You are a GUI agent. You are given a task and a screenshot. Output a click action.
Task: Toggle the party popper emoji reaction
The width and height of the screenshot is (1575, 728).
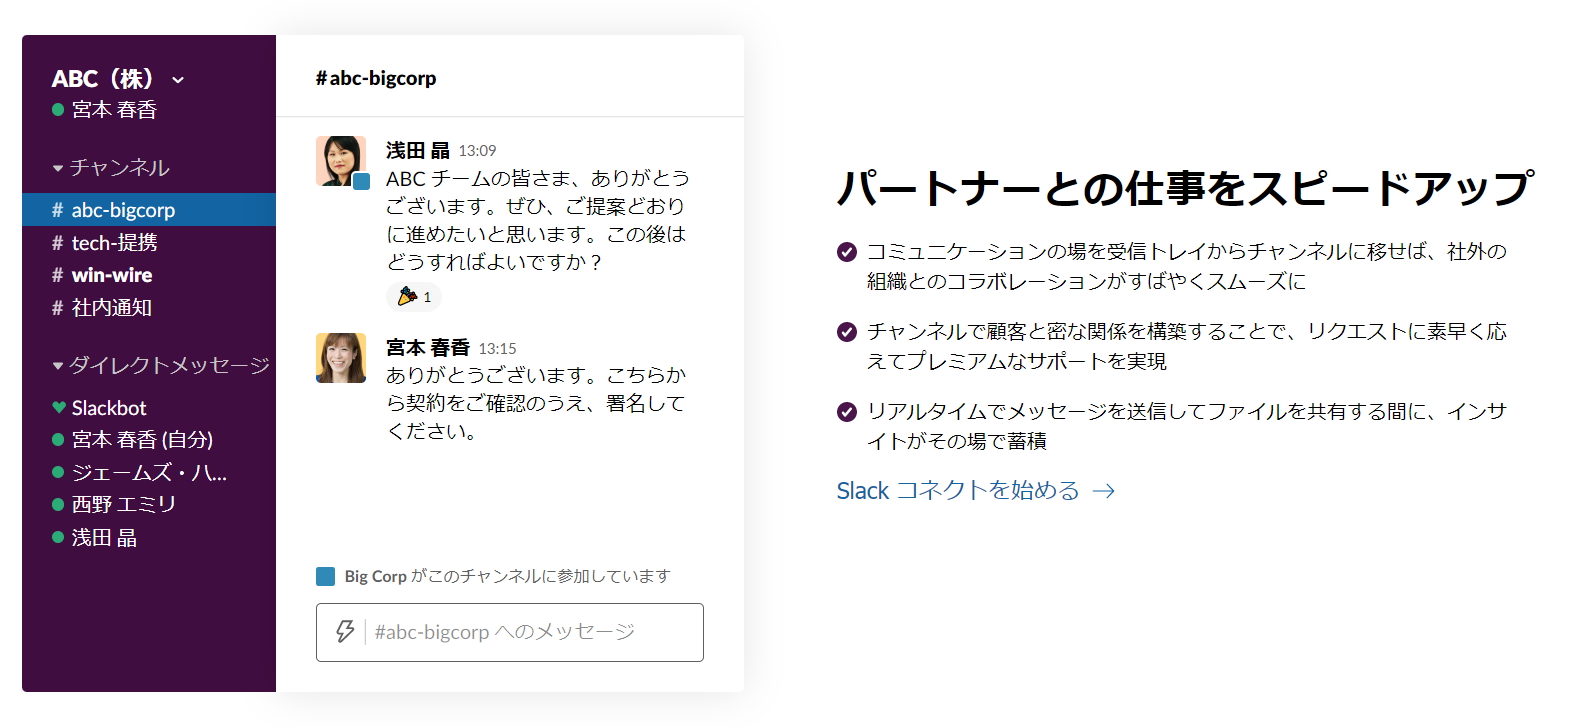413,296
